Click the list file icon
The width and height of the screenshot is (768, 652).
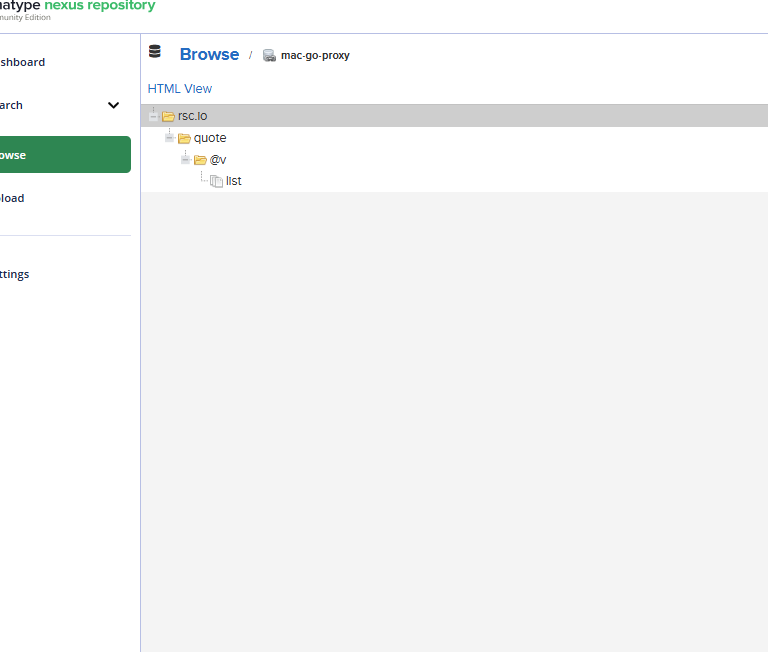coord(216,181)
